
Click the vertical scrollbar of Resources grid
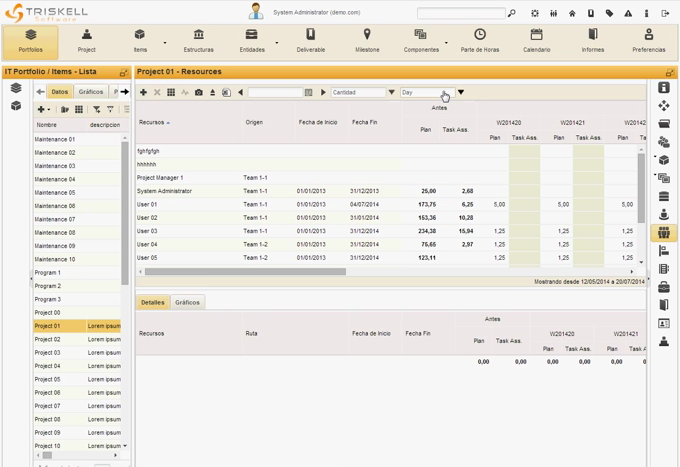pos(641,188)
